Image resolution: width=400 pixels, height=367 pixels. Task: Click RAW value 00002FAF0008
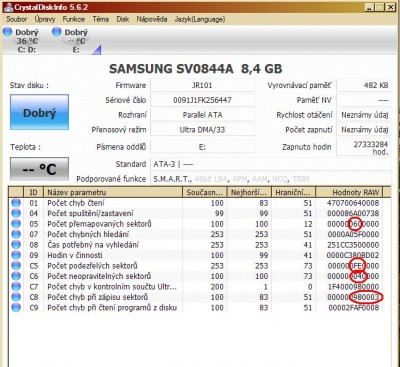coord(353,308)
